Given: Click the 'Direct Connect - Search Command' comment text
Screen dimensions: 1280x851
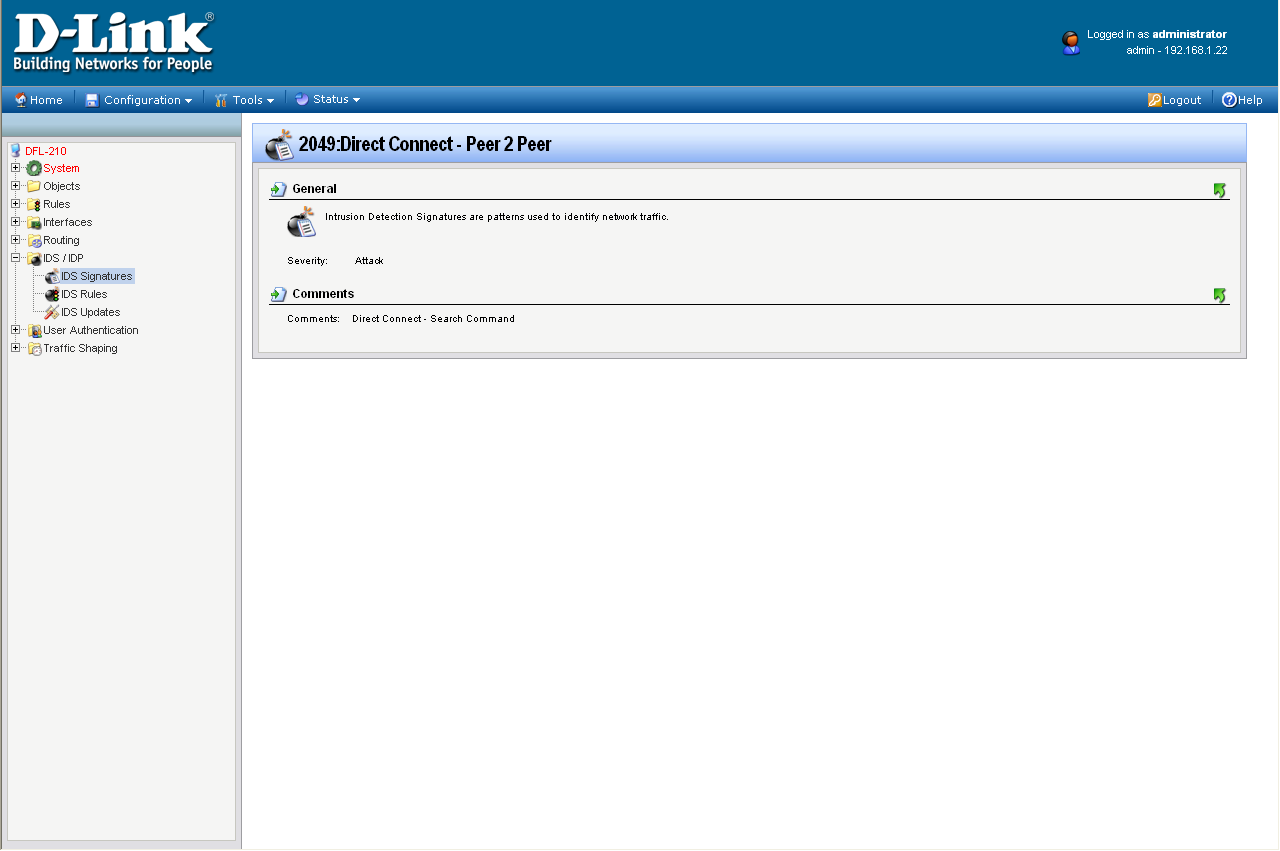Looking at the screenshot, I should [433, 319].
